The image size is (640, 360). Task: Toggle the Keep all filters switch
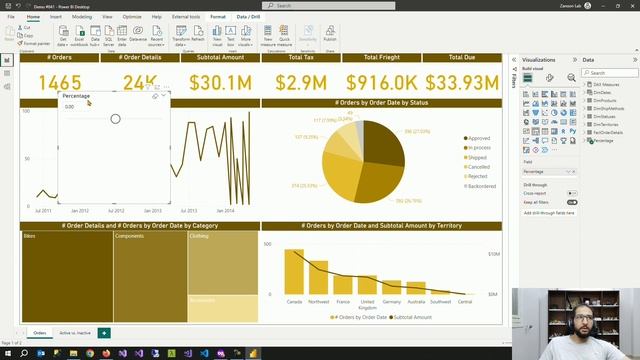[x=572, y=202]
